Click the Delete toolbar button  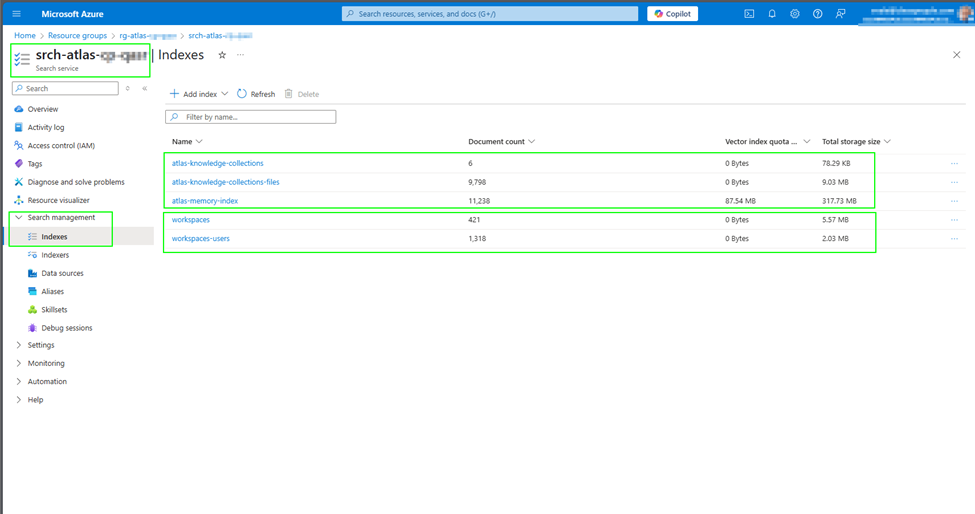coord(302,94)
